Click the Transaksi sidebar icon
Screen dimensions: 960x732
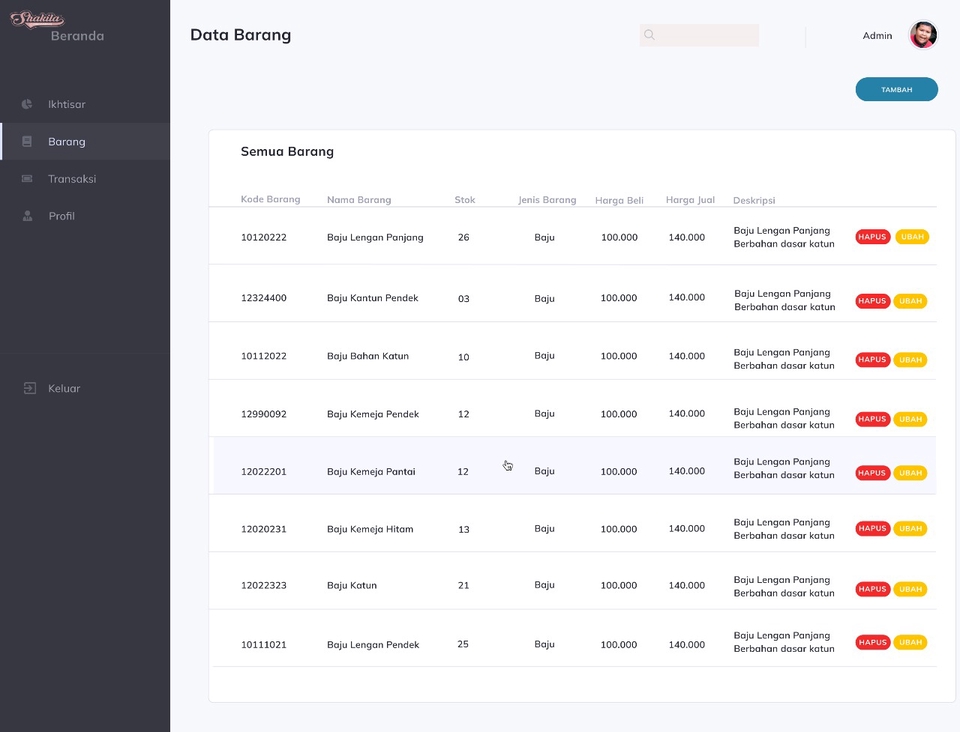25,179
